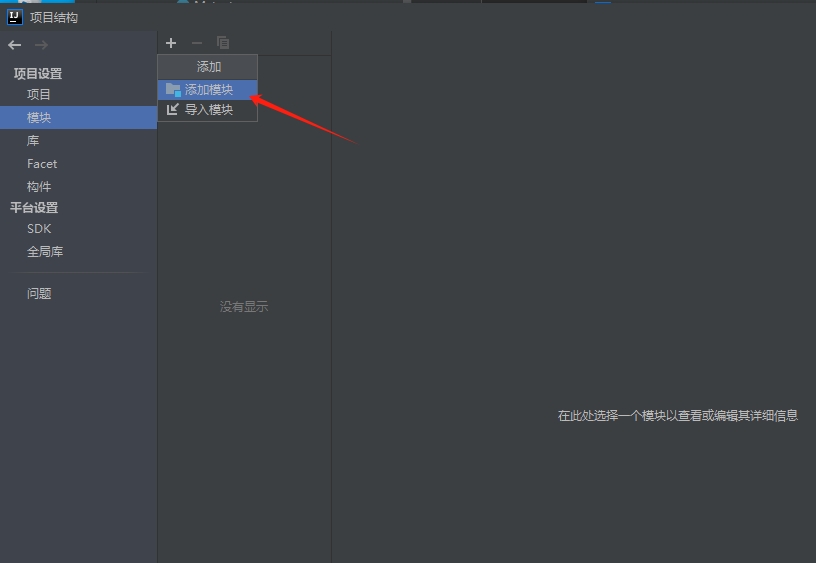Viewport: 816px width, 563px height.
Task: Go back with the left arrow
Action: (15, 45)
